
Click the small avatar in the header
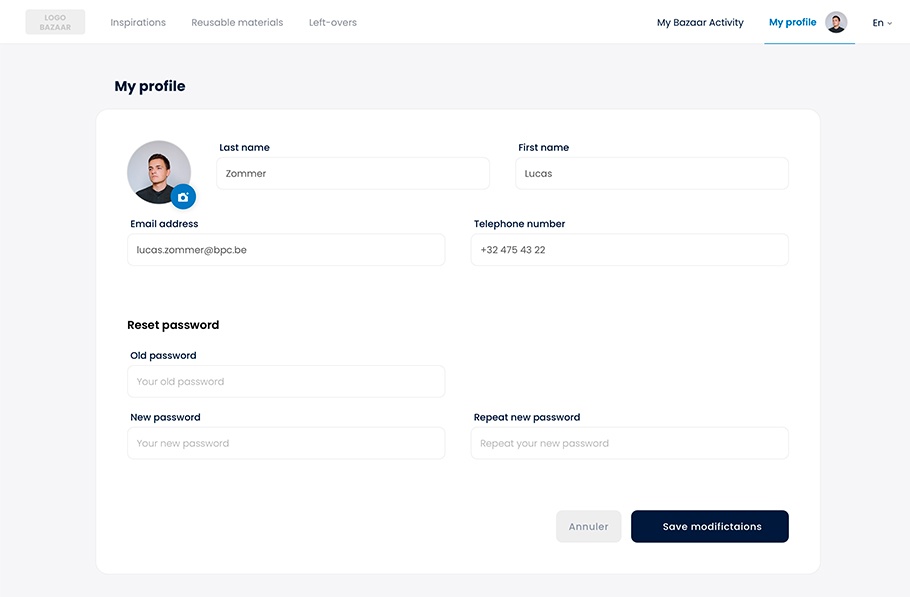(836, 23)
